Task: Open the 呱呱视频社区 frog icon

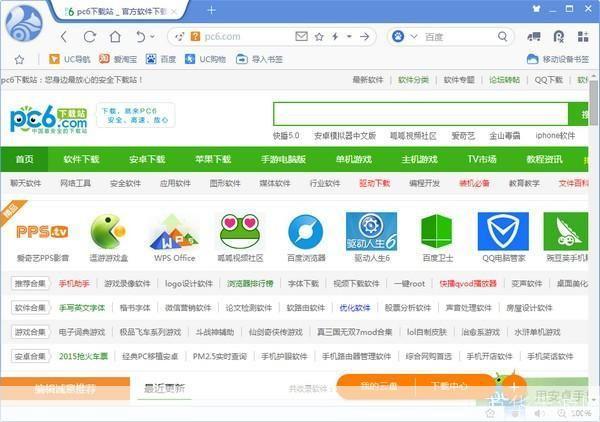Action: click(240, 231)
